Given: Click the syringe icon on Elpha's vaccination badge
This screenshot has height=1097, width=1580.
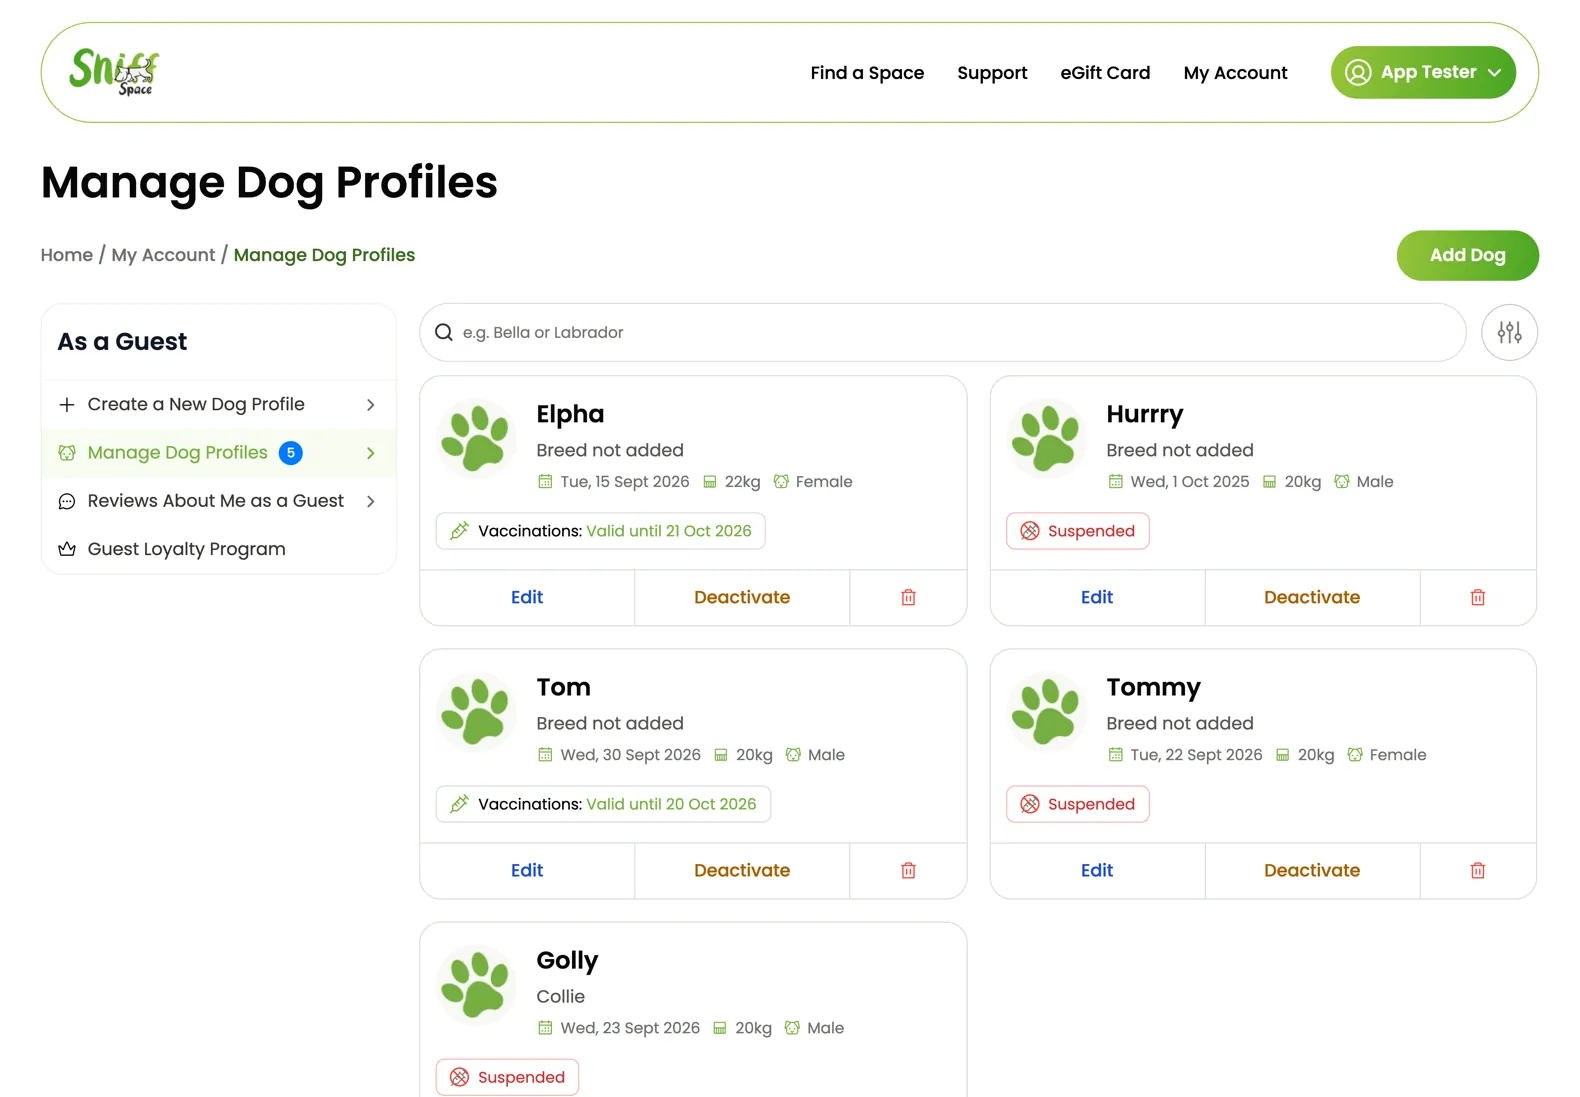Looking at the screenshot, I should pos(459,531).
